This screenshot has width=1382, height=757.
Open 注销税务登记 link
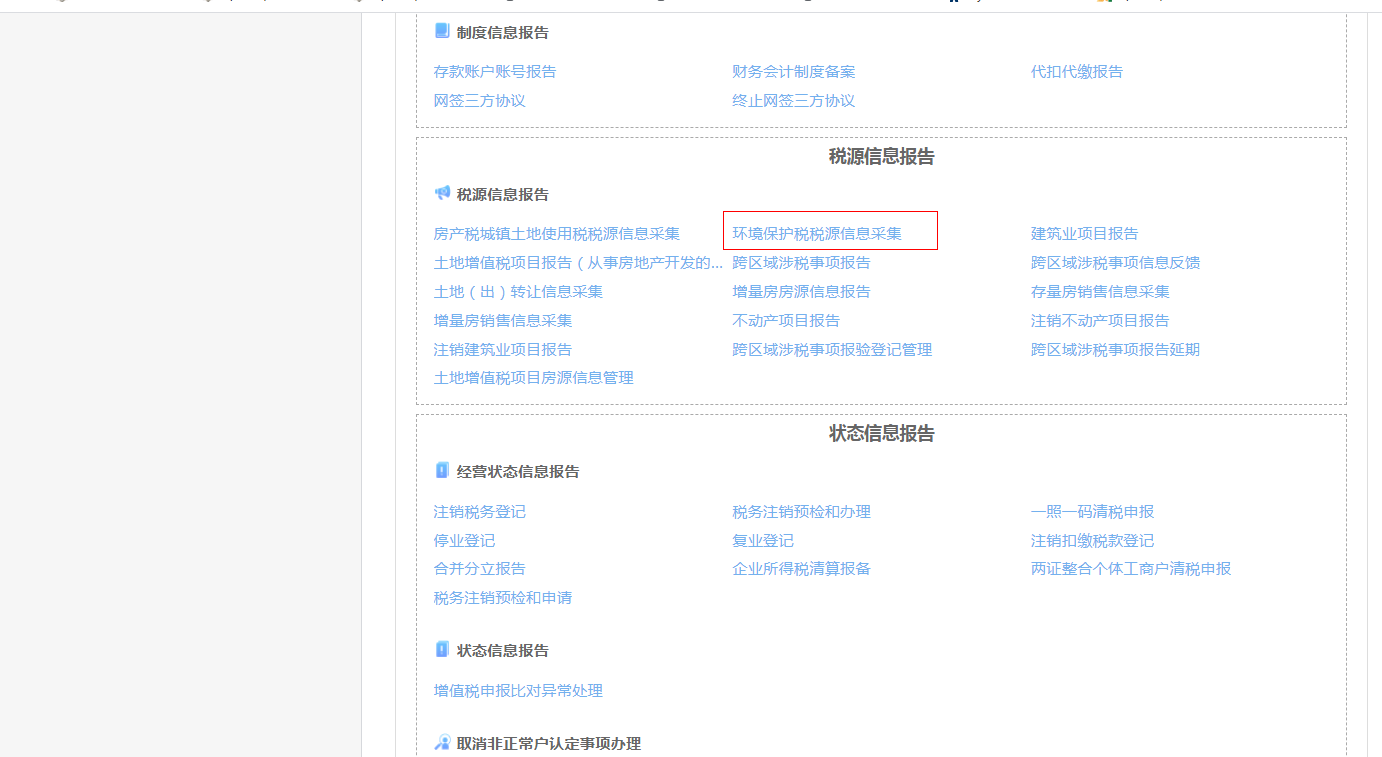pos(479,512)
